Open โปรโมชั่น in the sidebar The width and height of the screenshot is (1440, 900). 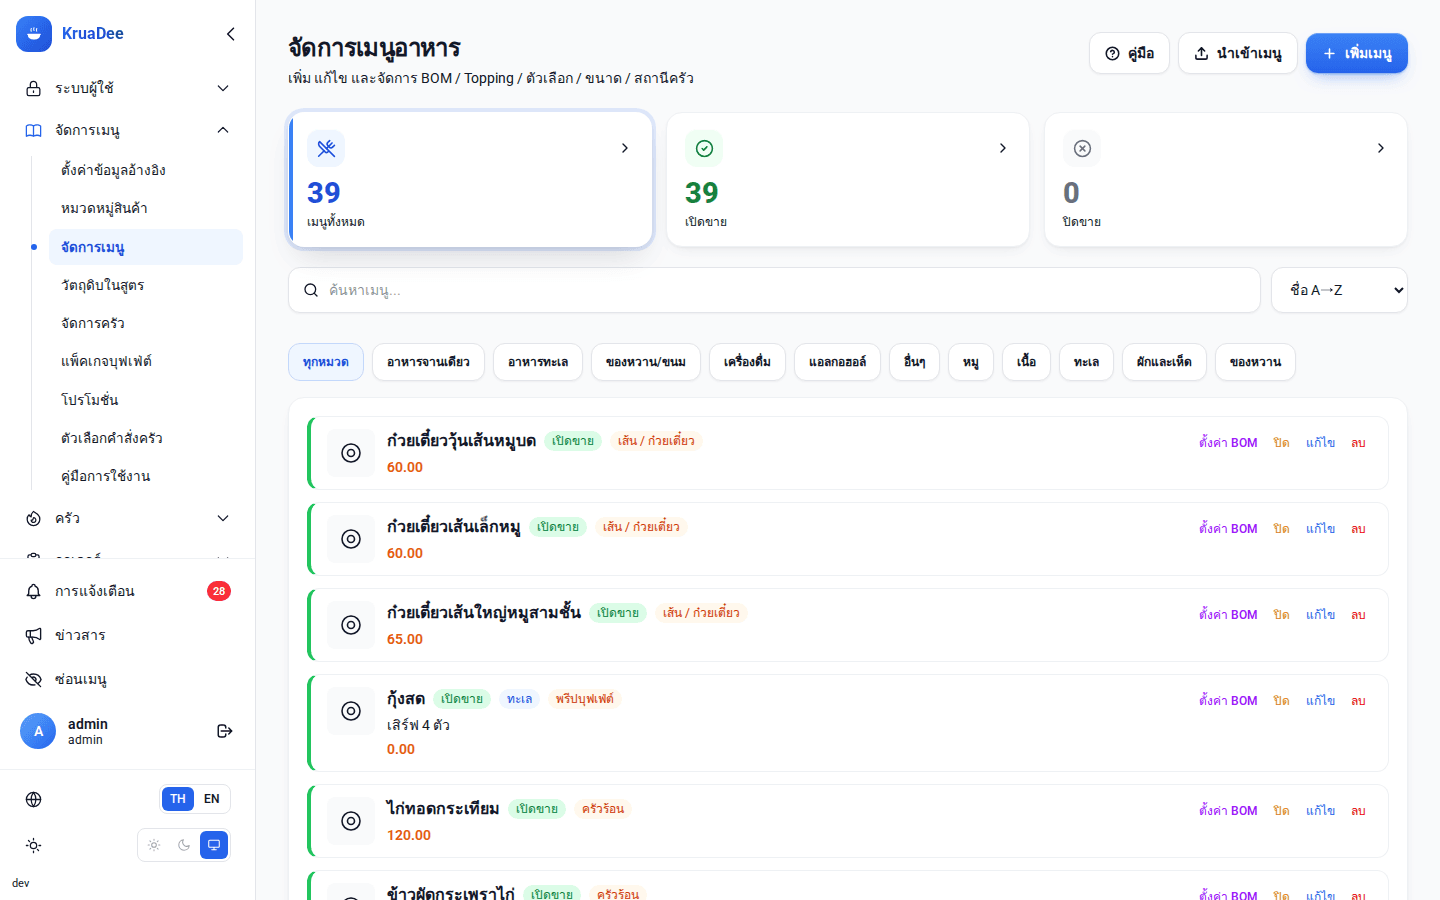[146, 400]
